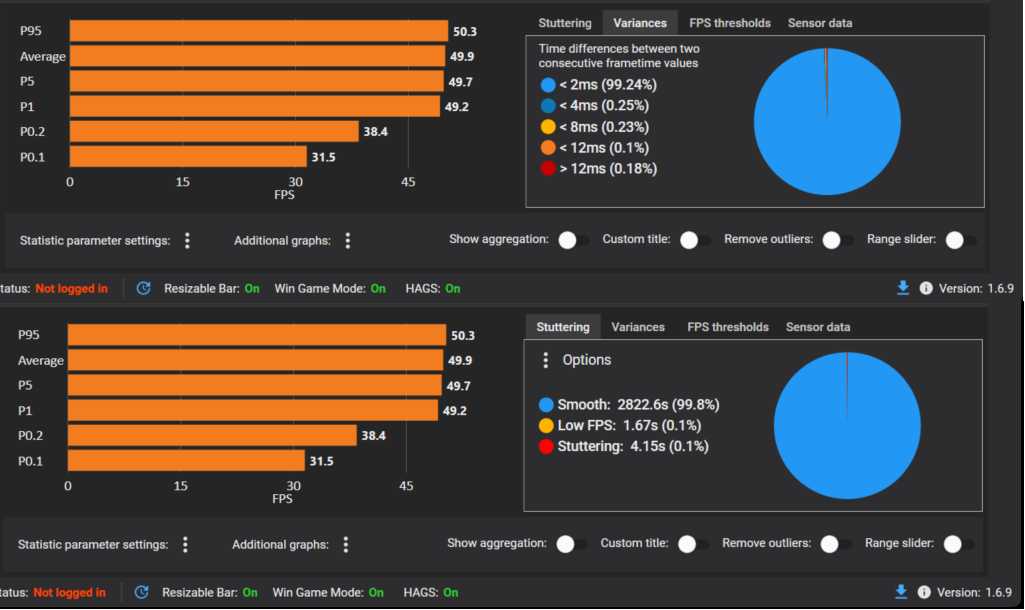Open FPS thresholds tab in Stuttering-view window
The image size is (1025, 610).
(728, 327)
